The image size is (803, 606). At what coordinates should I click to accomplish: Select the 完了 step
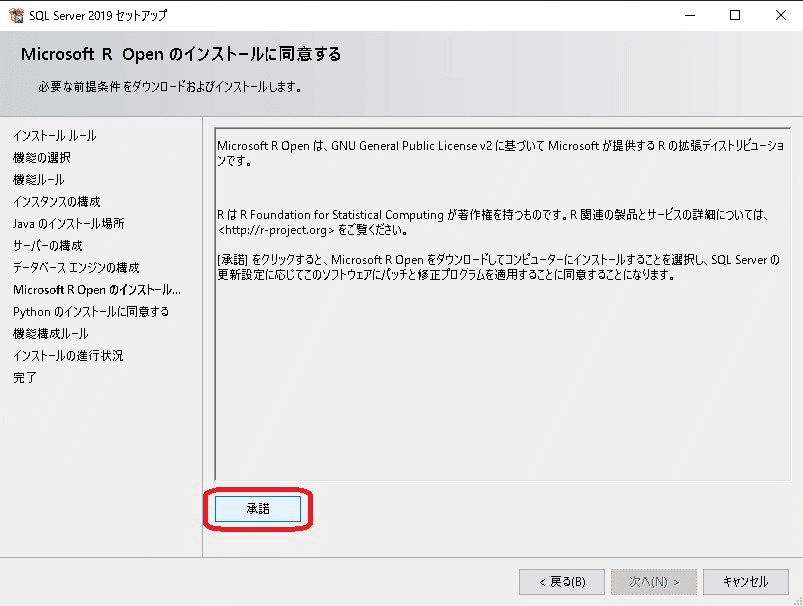(25, 378)
